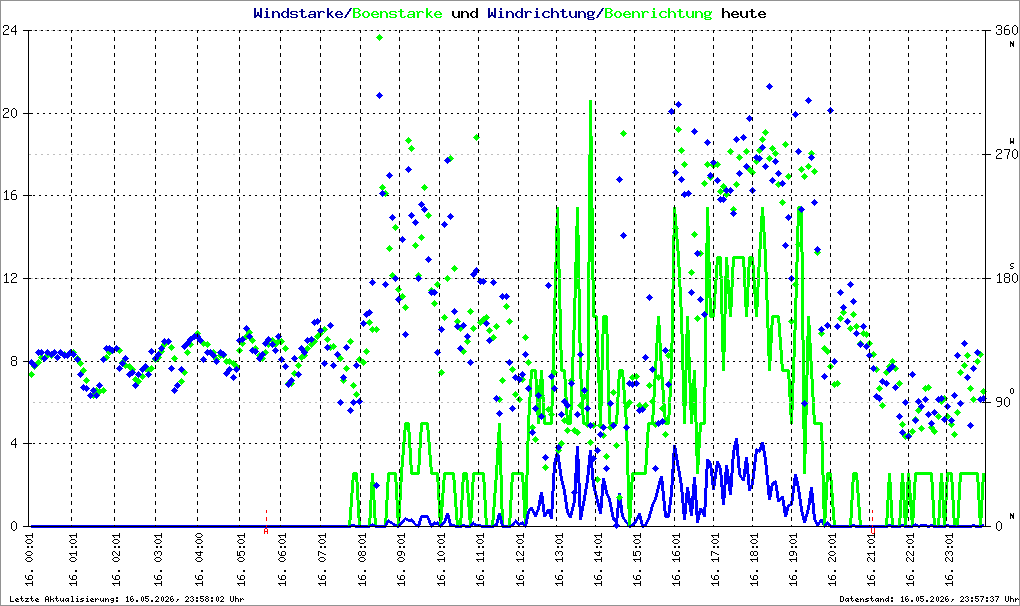
Task: Click the 360 label on right axis
Action: pos(1006,30)
